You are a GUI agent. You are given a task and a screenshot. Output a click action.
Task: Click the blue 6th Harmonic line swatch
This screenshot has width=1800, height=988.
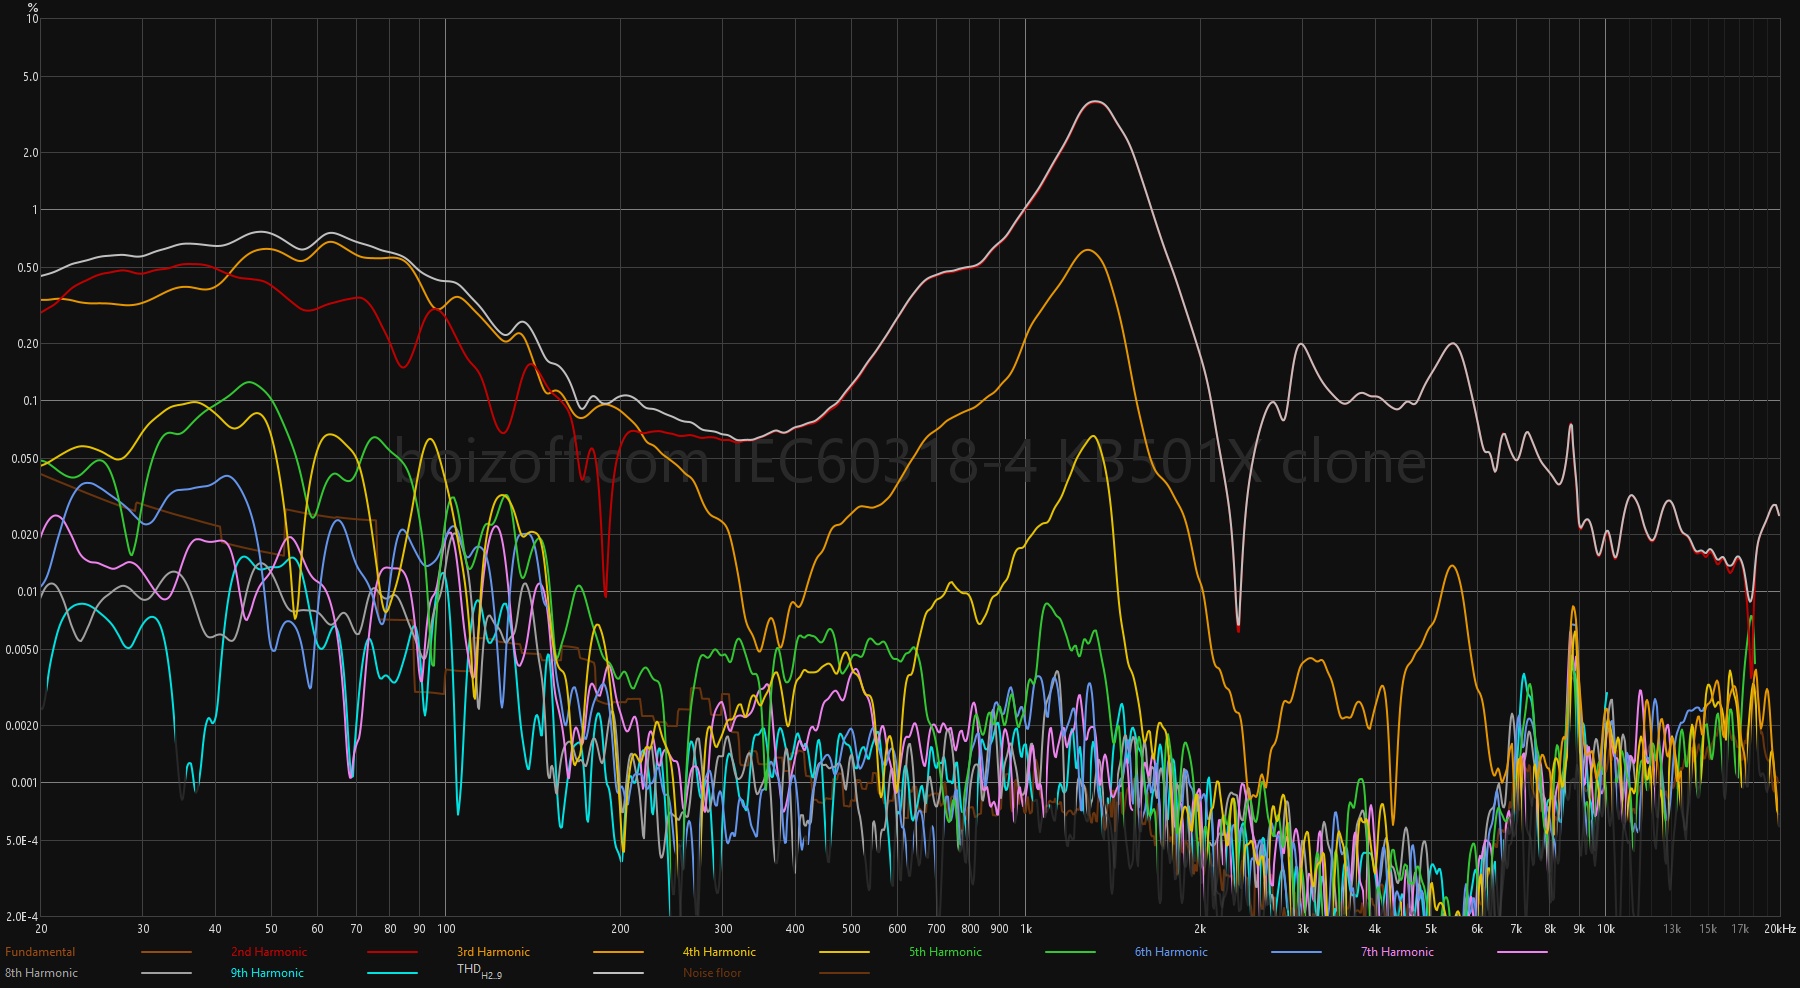1296,952
